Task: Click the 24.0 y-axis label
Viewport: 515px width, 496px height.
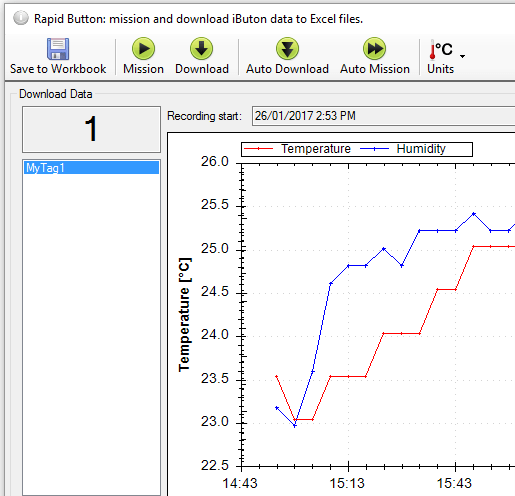Action: [215, 334]
